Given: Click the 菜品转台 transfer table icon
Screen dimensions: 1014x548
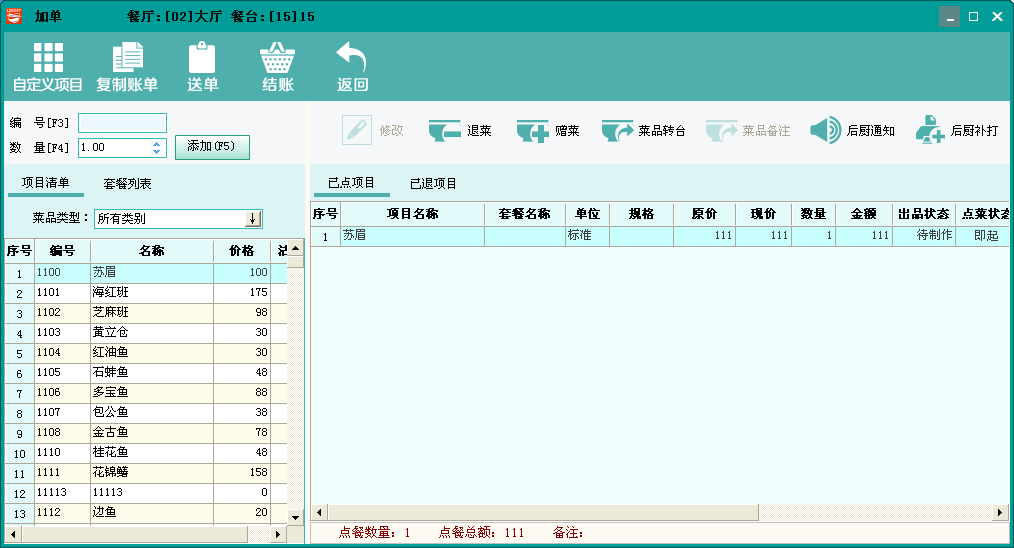Looking at the screenshot, I should tap(617, 131).
